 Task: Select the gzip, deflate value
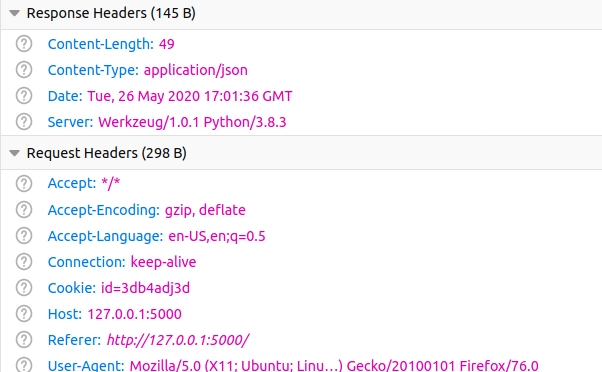205,210
